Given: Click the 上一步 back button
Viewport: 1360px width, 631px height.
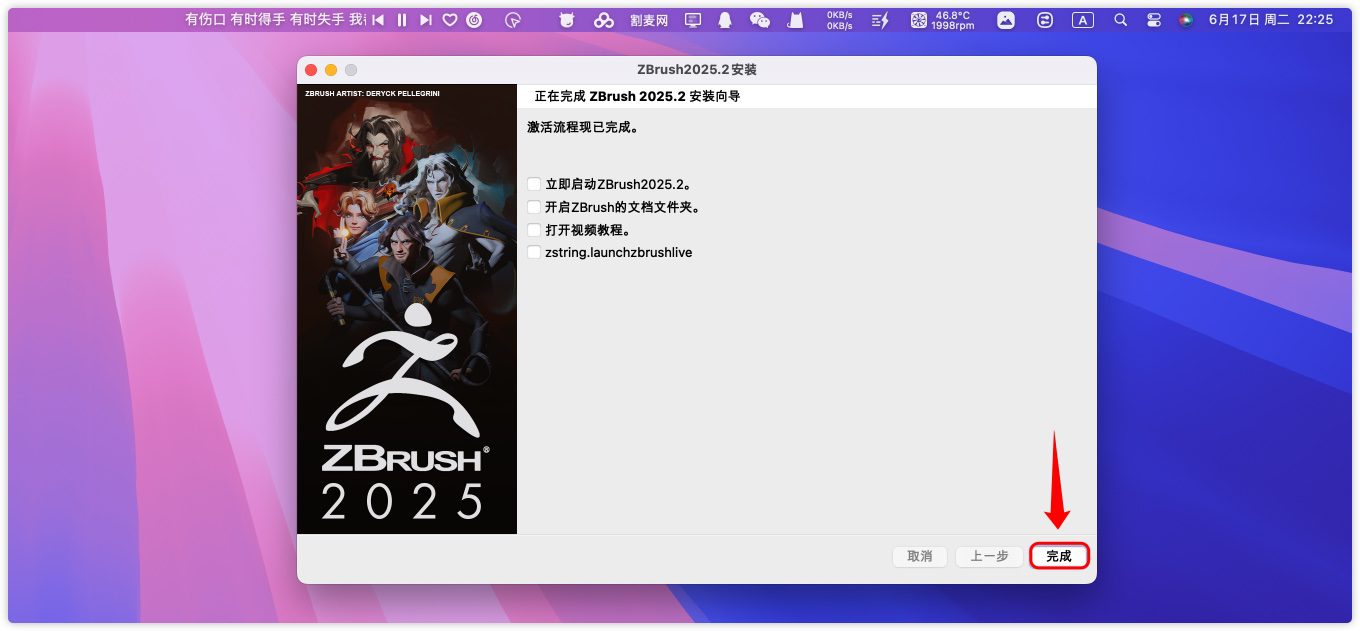Looking at the screenshot, I should (x=989, y=556).
